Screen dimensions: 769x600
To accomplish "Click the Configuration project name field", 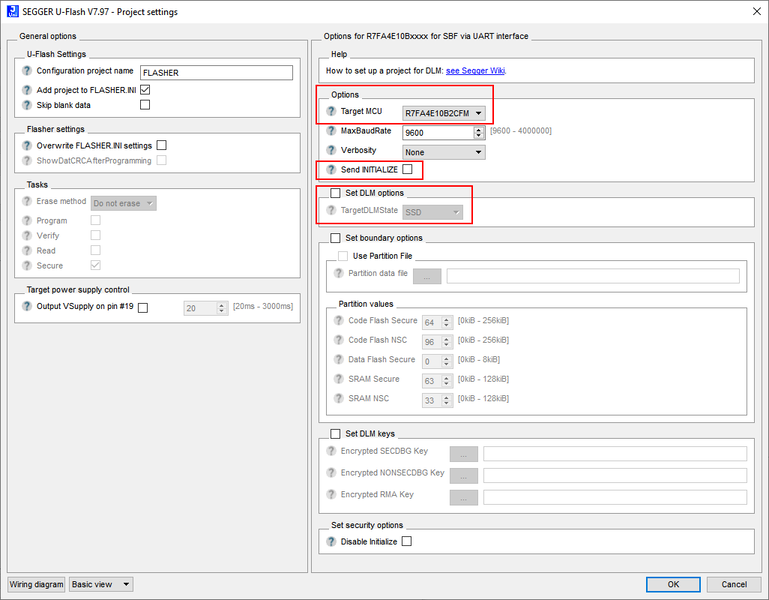I will [215, 73].
